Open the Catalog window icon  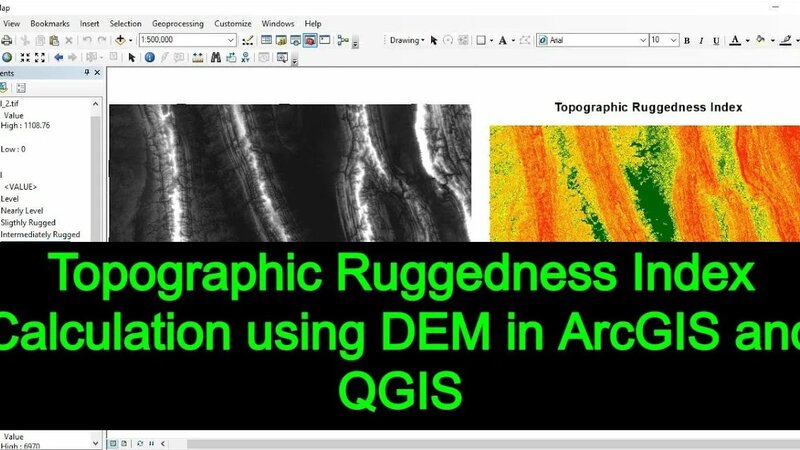pos(281,40)
